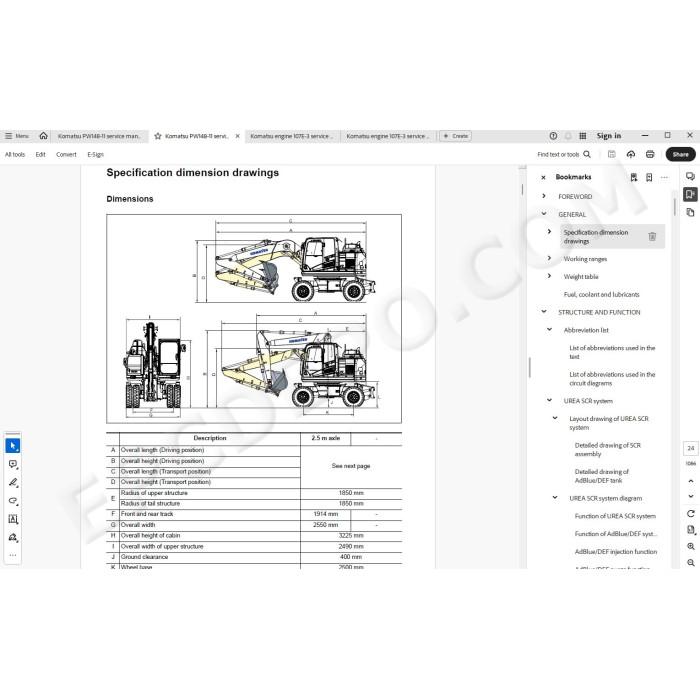This screenshot has width=700, height=700.
Task: Close the active Komatsu PW148-11 tab
Action: point(238,136)
